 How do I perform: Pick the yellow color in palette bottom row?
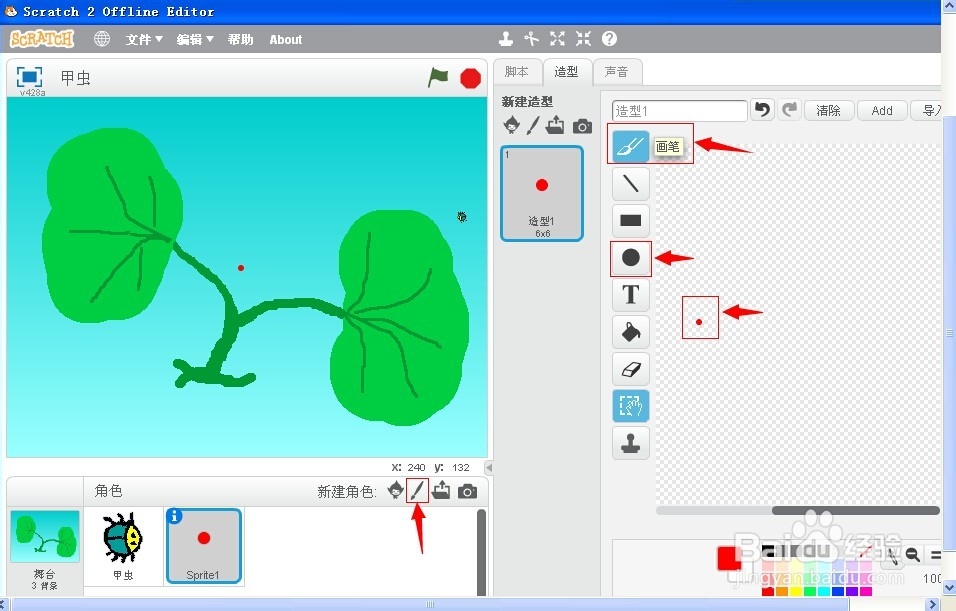coord(796,590)
